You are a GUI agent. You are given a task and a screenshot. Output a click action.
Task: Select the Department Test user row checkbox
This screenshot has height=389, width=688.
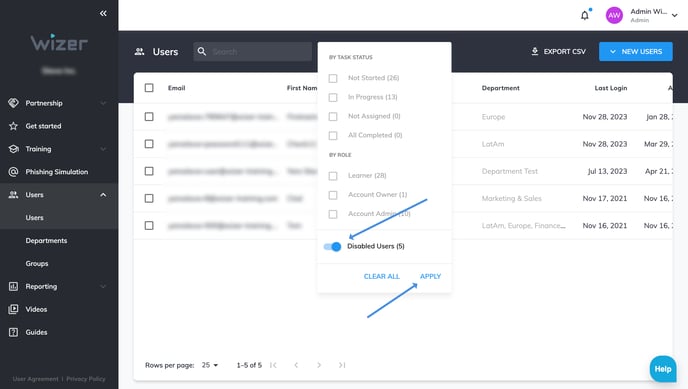point(149,171)
